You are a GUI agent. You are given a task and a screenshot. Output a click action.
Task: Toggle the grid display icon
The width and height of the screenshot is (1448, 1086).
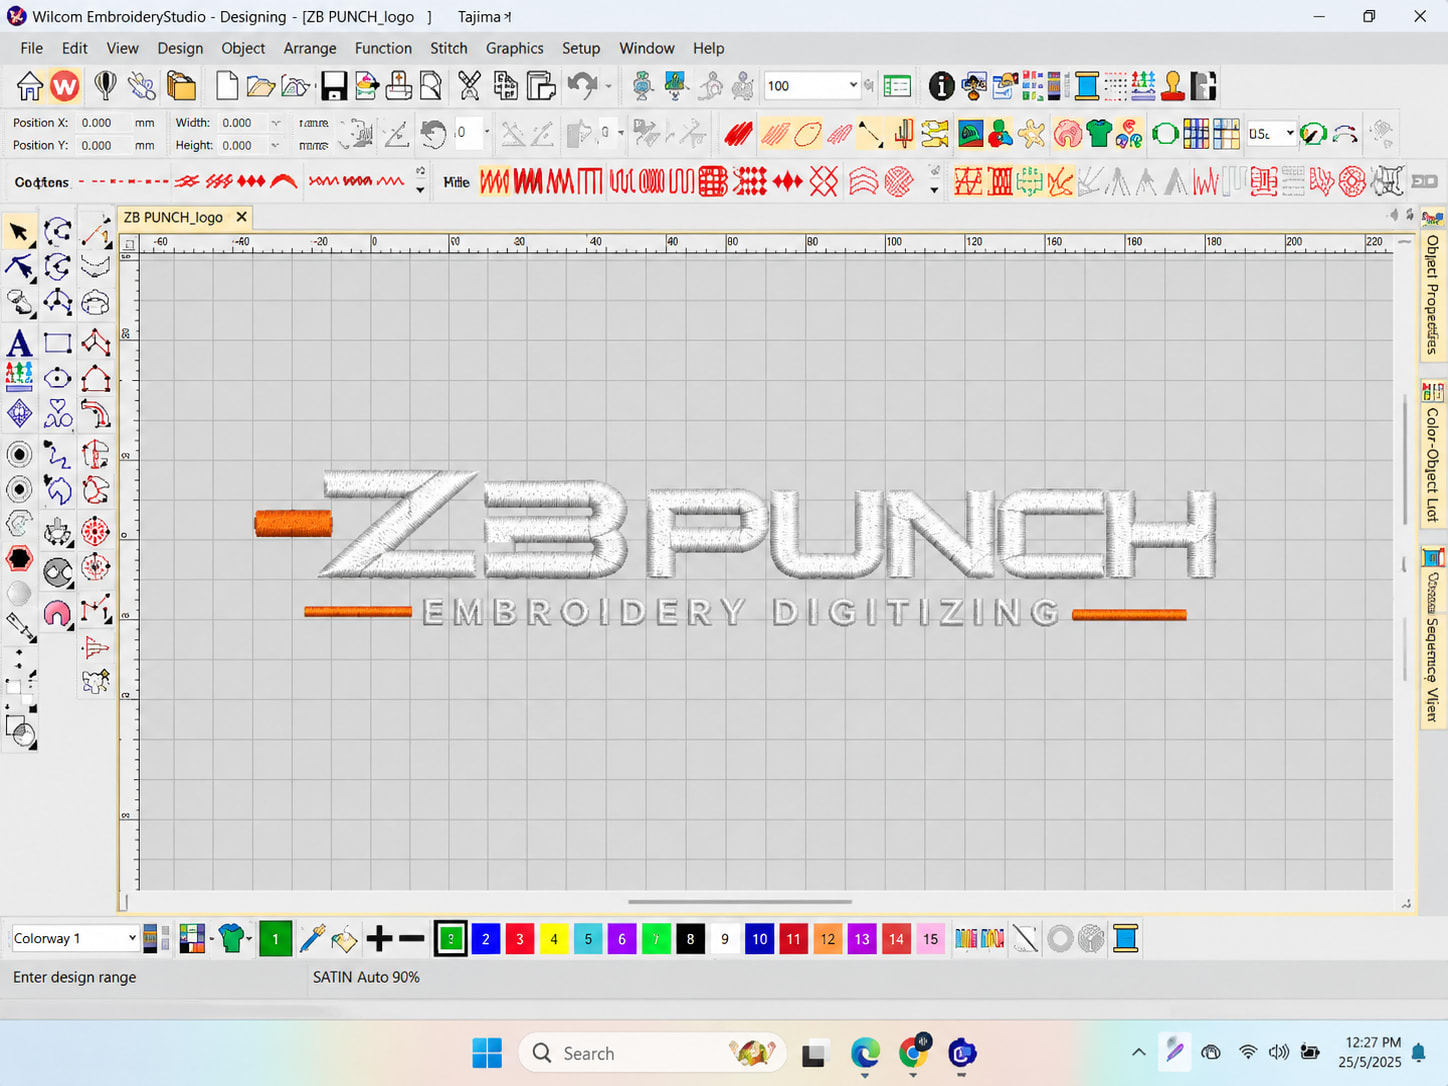[1196, 133]
